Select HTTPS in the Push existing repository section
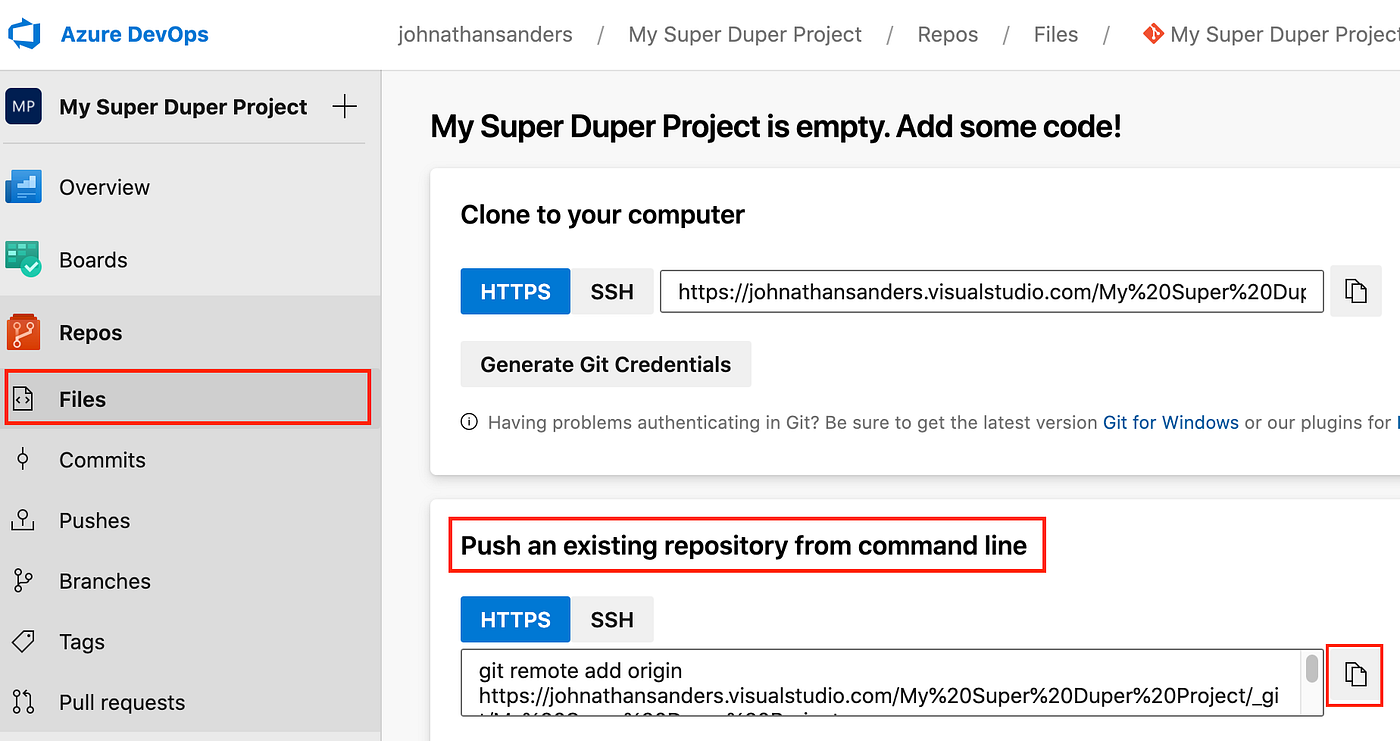This screenshot has width=1400, height=741. 515,620
